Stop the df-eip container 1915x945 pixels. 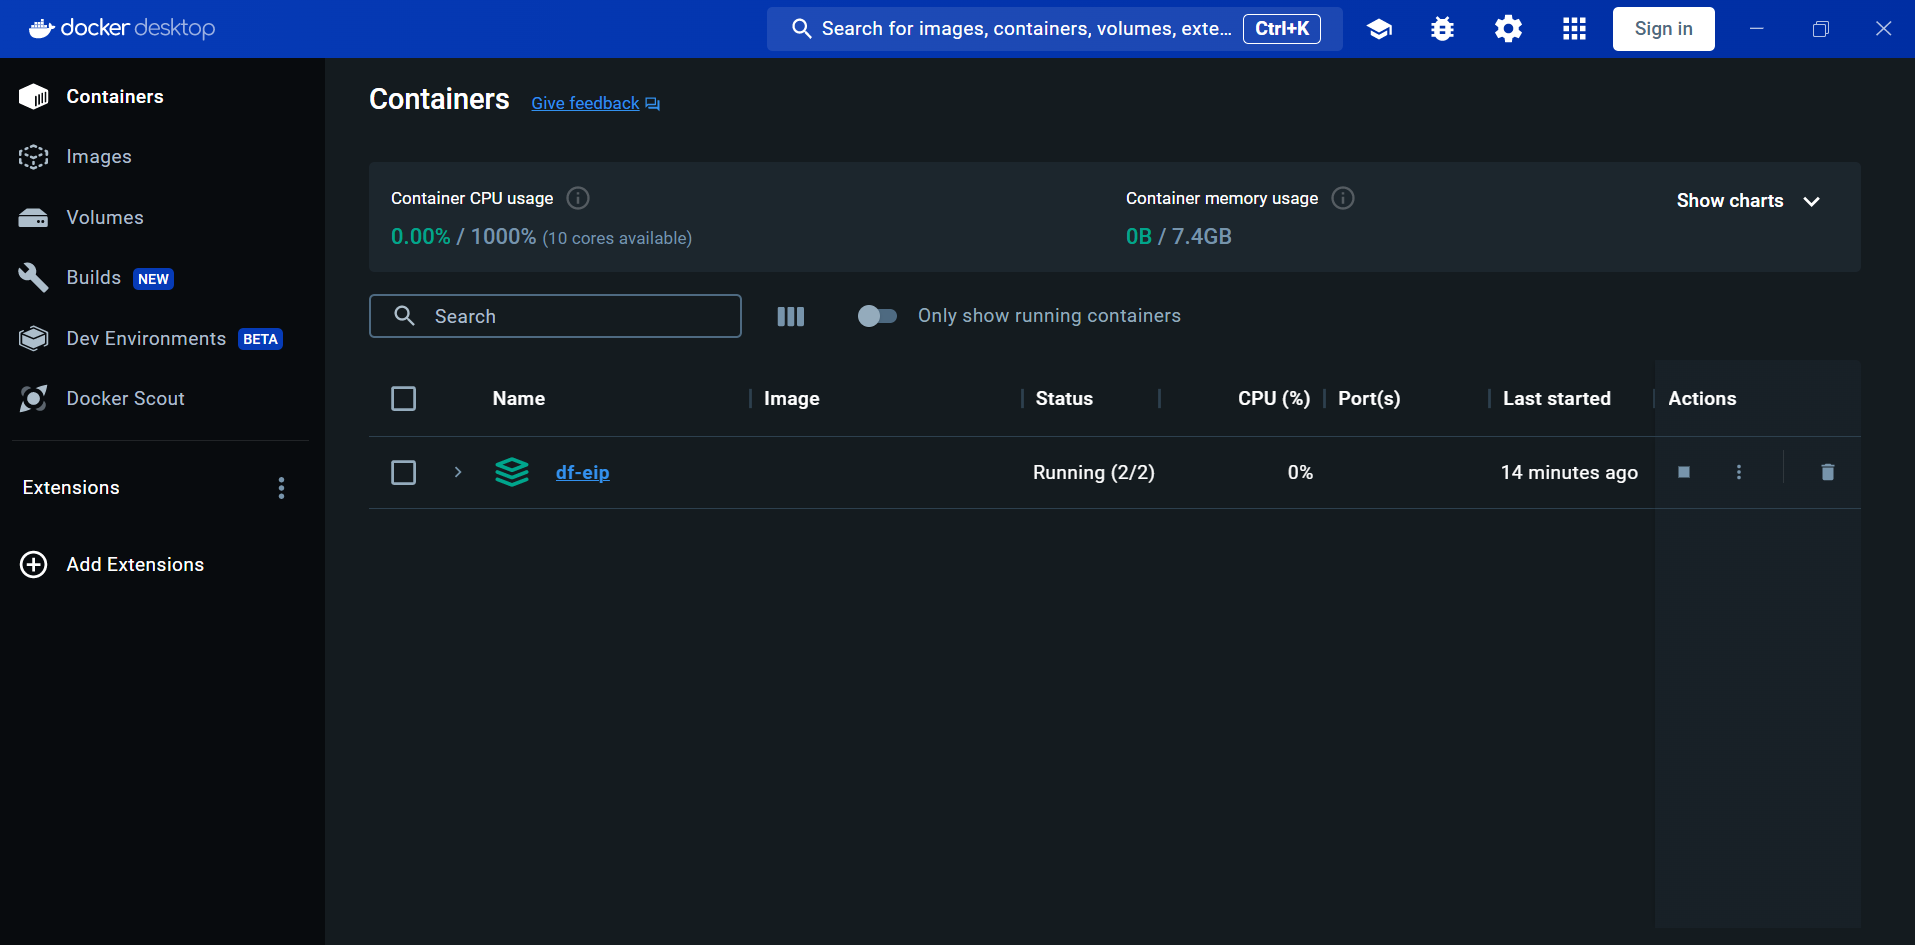pyautogui.click(x=1684, y=472)
